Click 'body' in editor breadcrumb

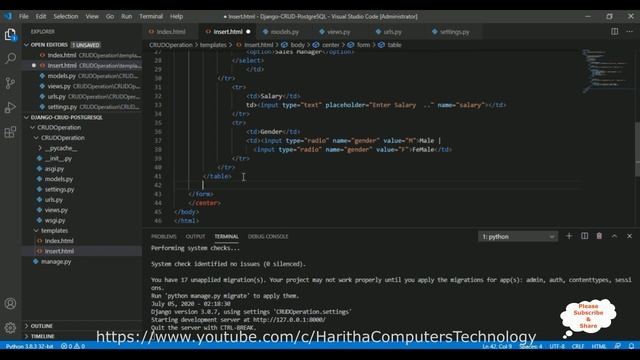(x=297, y=45)
